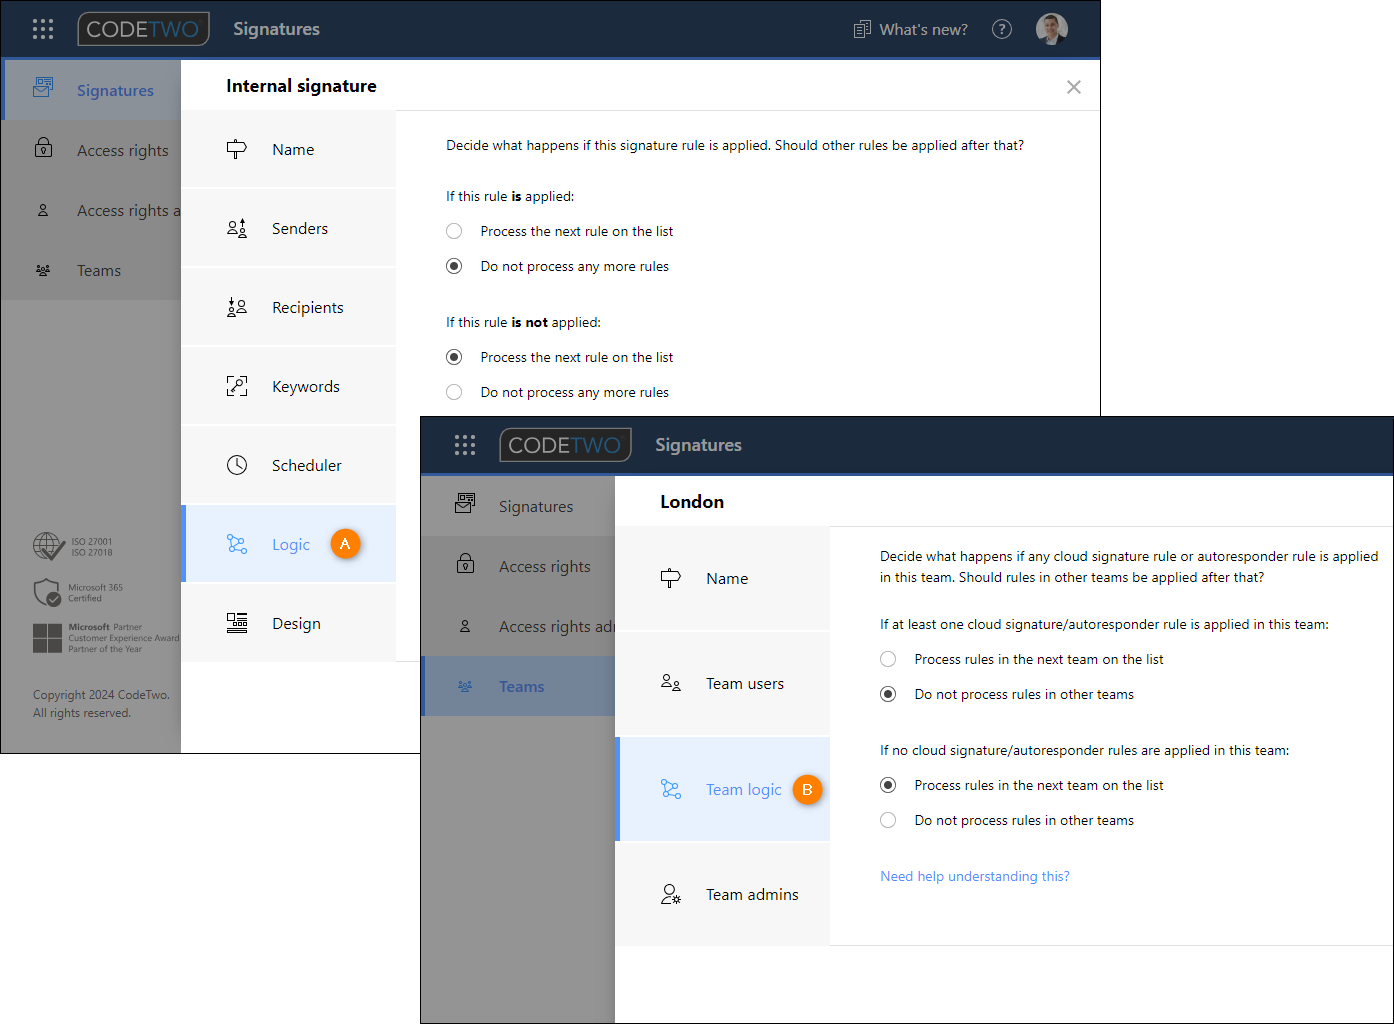Viewport: 1394px width, 1024px height.
Task: Click the Senders icon in Internal signature
Action: [x=237, y=228]
